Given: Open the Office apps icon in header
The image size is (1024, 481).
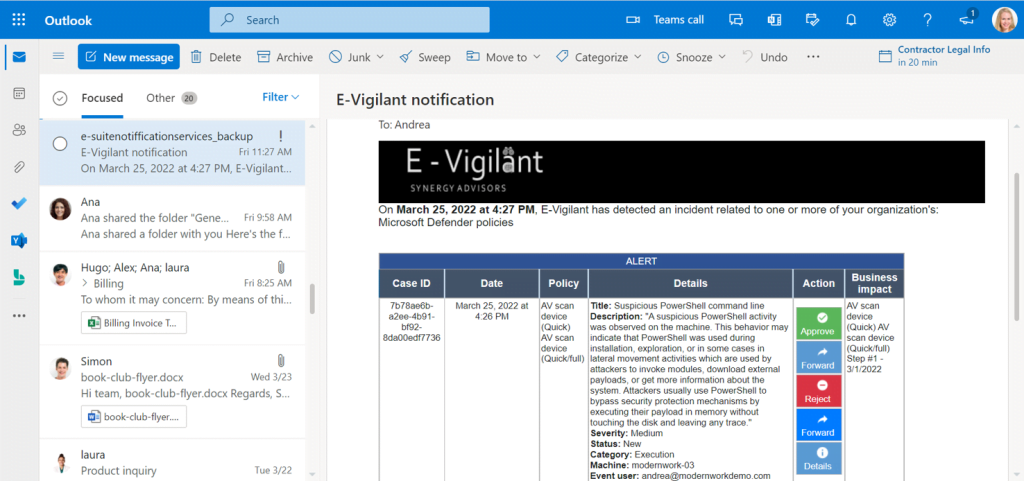Looking at the screenshot, I should pos(775,20).
